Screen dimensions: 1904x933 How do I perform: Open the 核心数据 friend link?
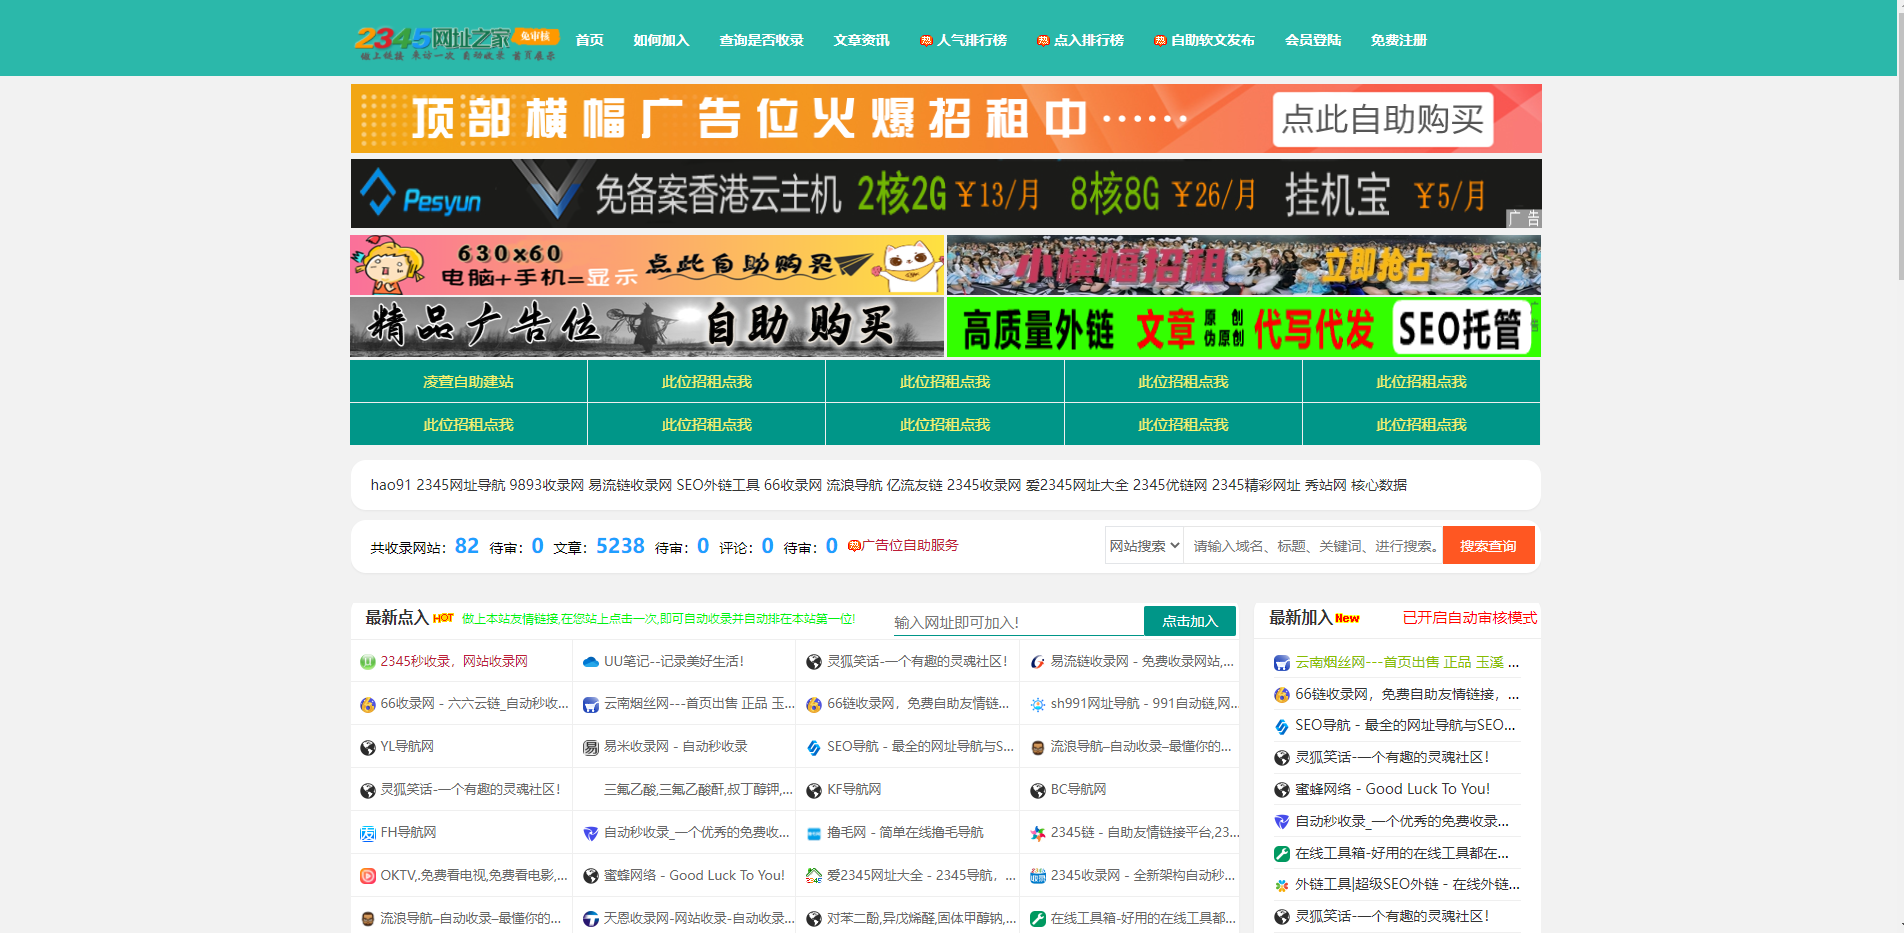tap(1379, 485)
